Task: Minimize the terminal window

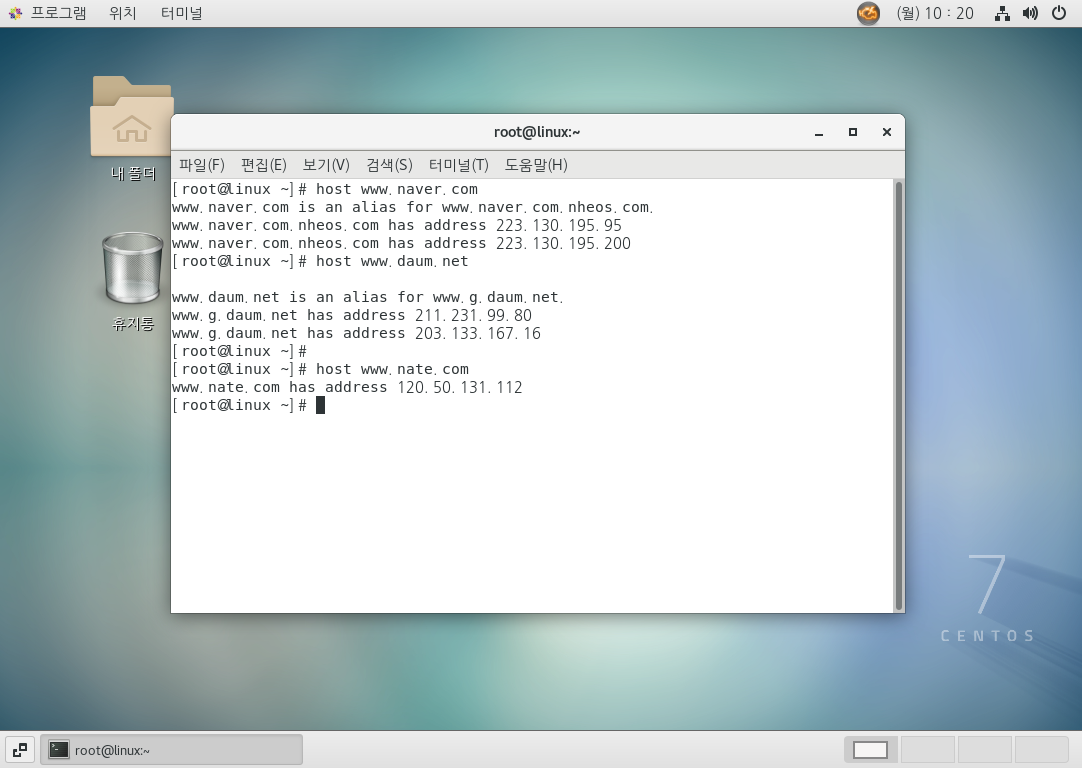Action: 818,132
